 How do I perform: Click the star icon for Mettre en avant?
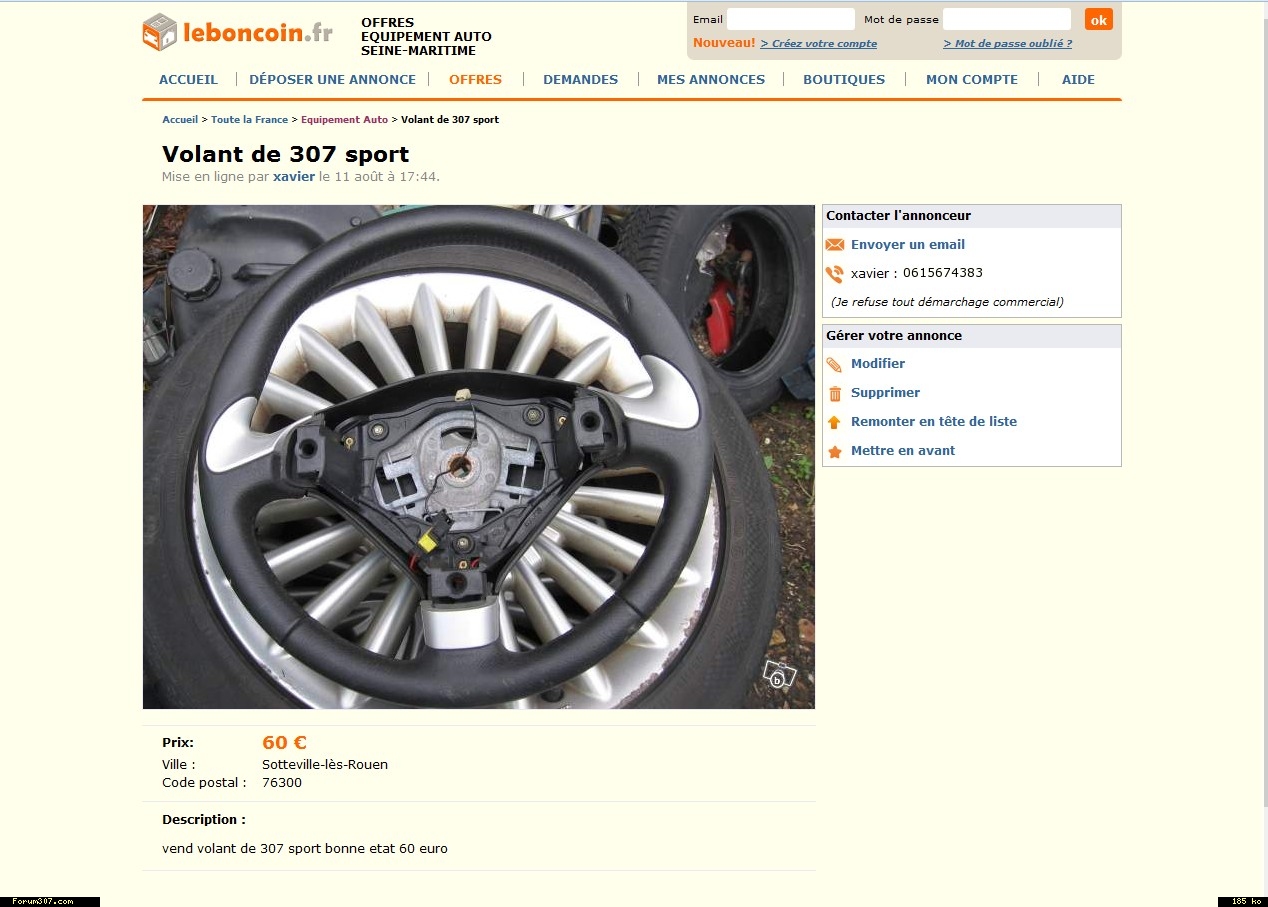click(x=834, y=452)
